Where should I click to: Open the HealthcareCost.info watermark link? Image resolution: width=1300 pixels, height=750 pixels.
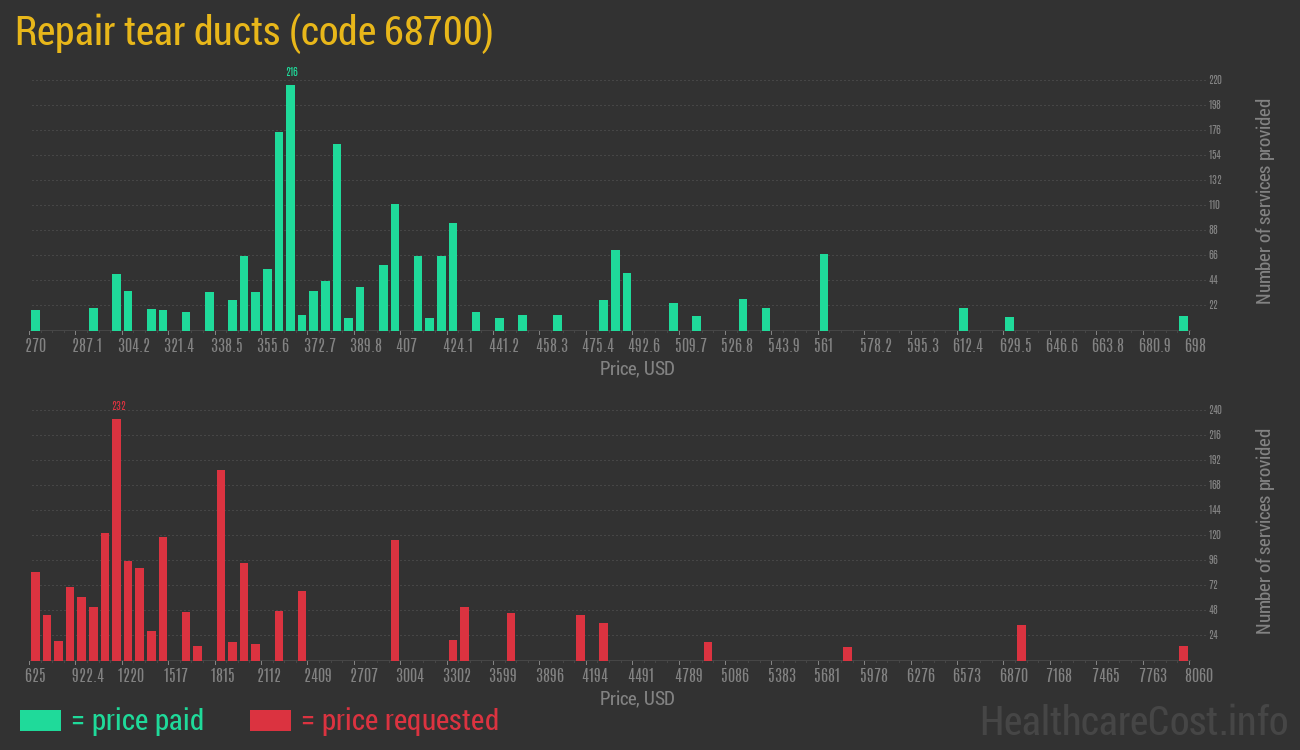click(x=1133, y=720)
